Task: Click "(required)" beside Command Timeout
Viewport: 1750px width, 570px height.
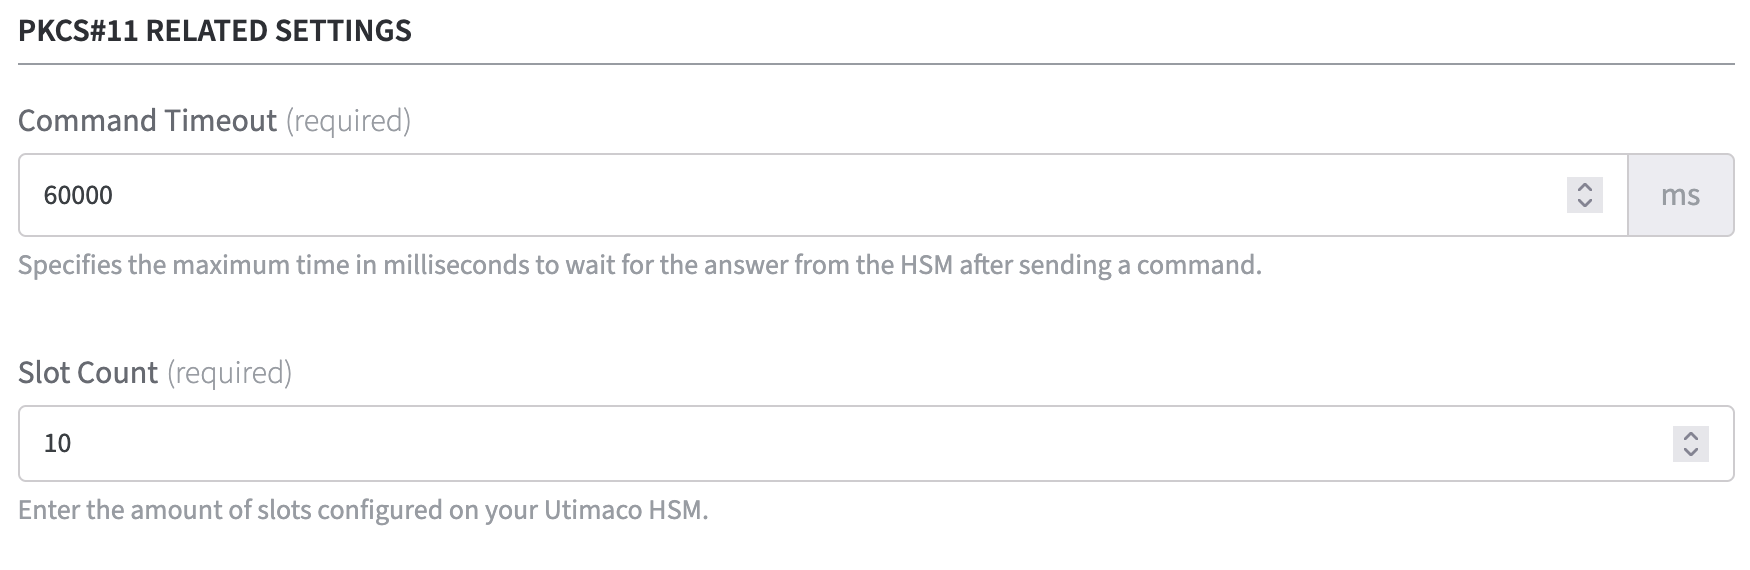Action: point(348,121)
